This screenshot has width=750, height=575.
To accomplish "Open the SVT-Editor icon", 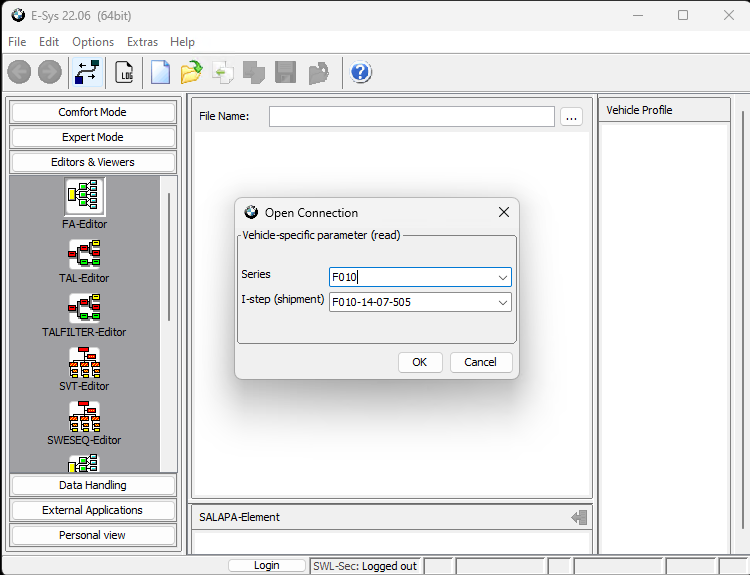I will tap(85, 362).
